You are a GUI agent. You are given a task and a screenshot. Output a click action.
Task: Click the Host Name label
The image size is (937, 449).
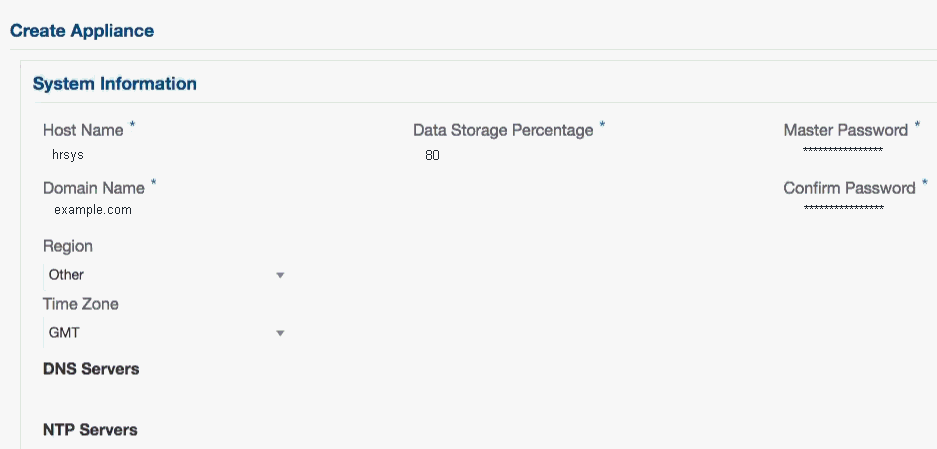[x=83, y=130]
